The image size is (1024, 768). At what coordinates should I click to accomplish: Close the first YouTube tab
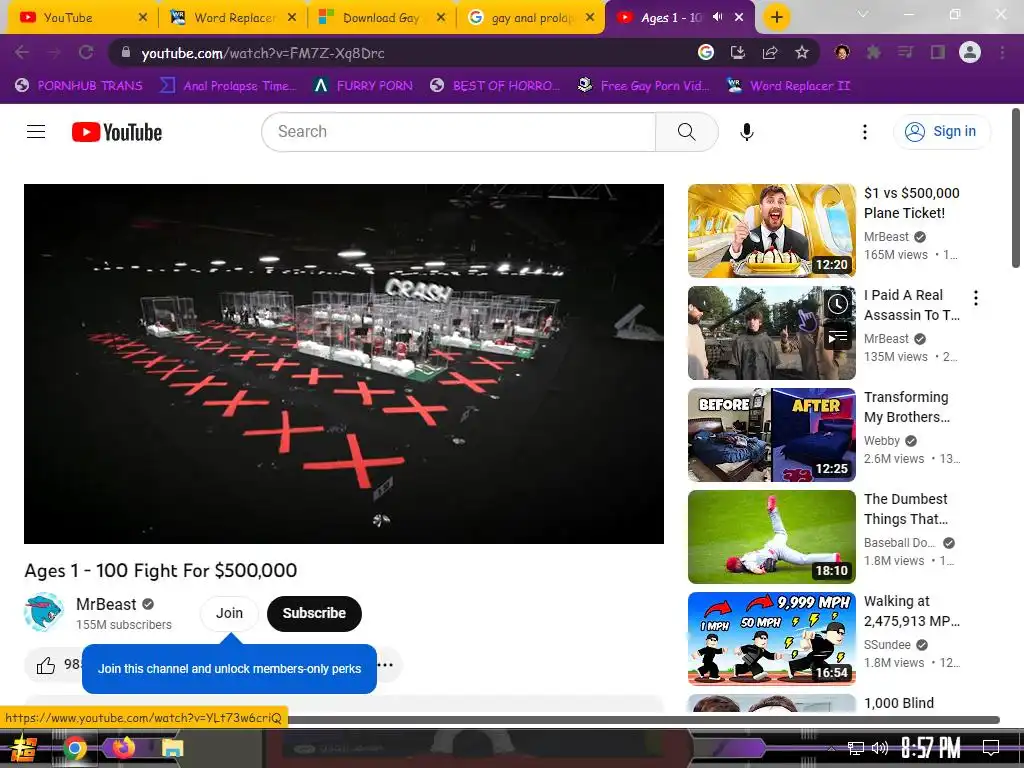(x=143, y=18)
